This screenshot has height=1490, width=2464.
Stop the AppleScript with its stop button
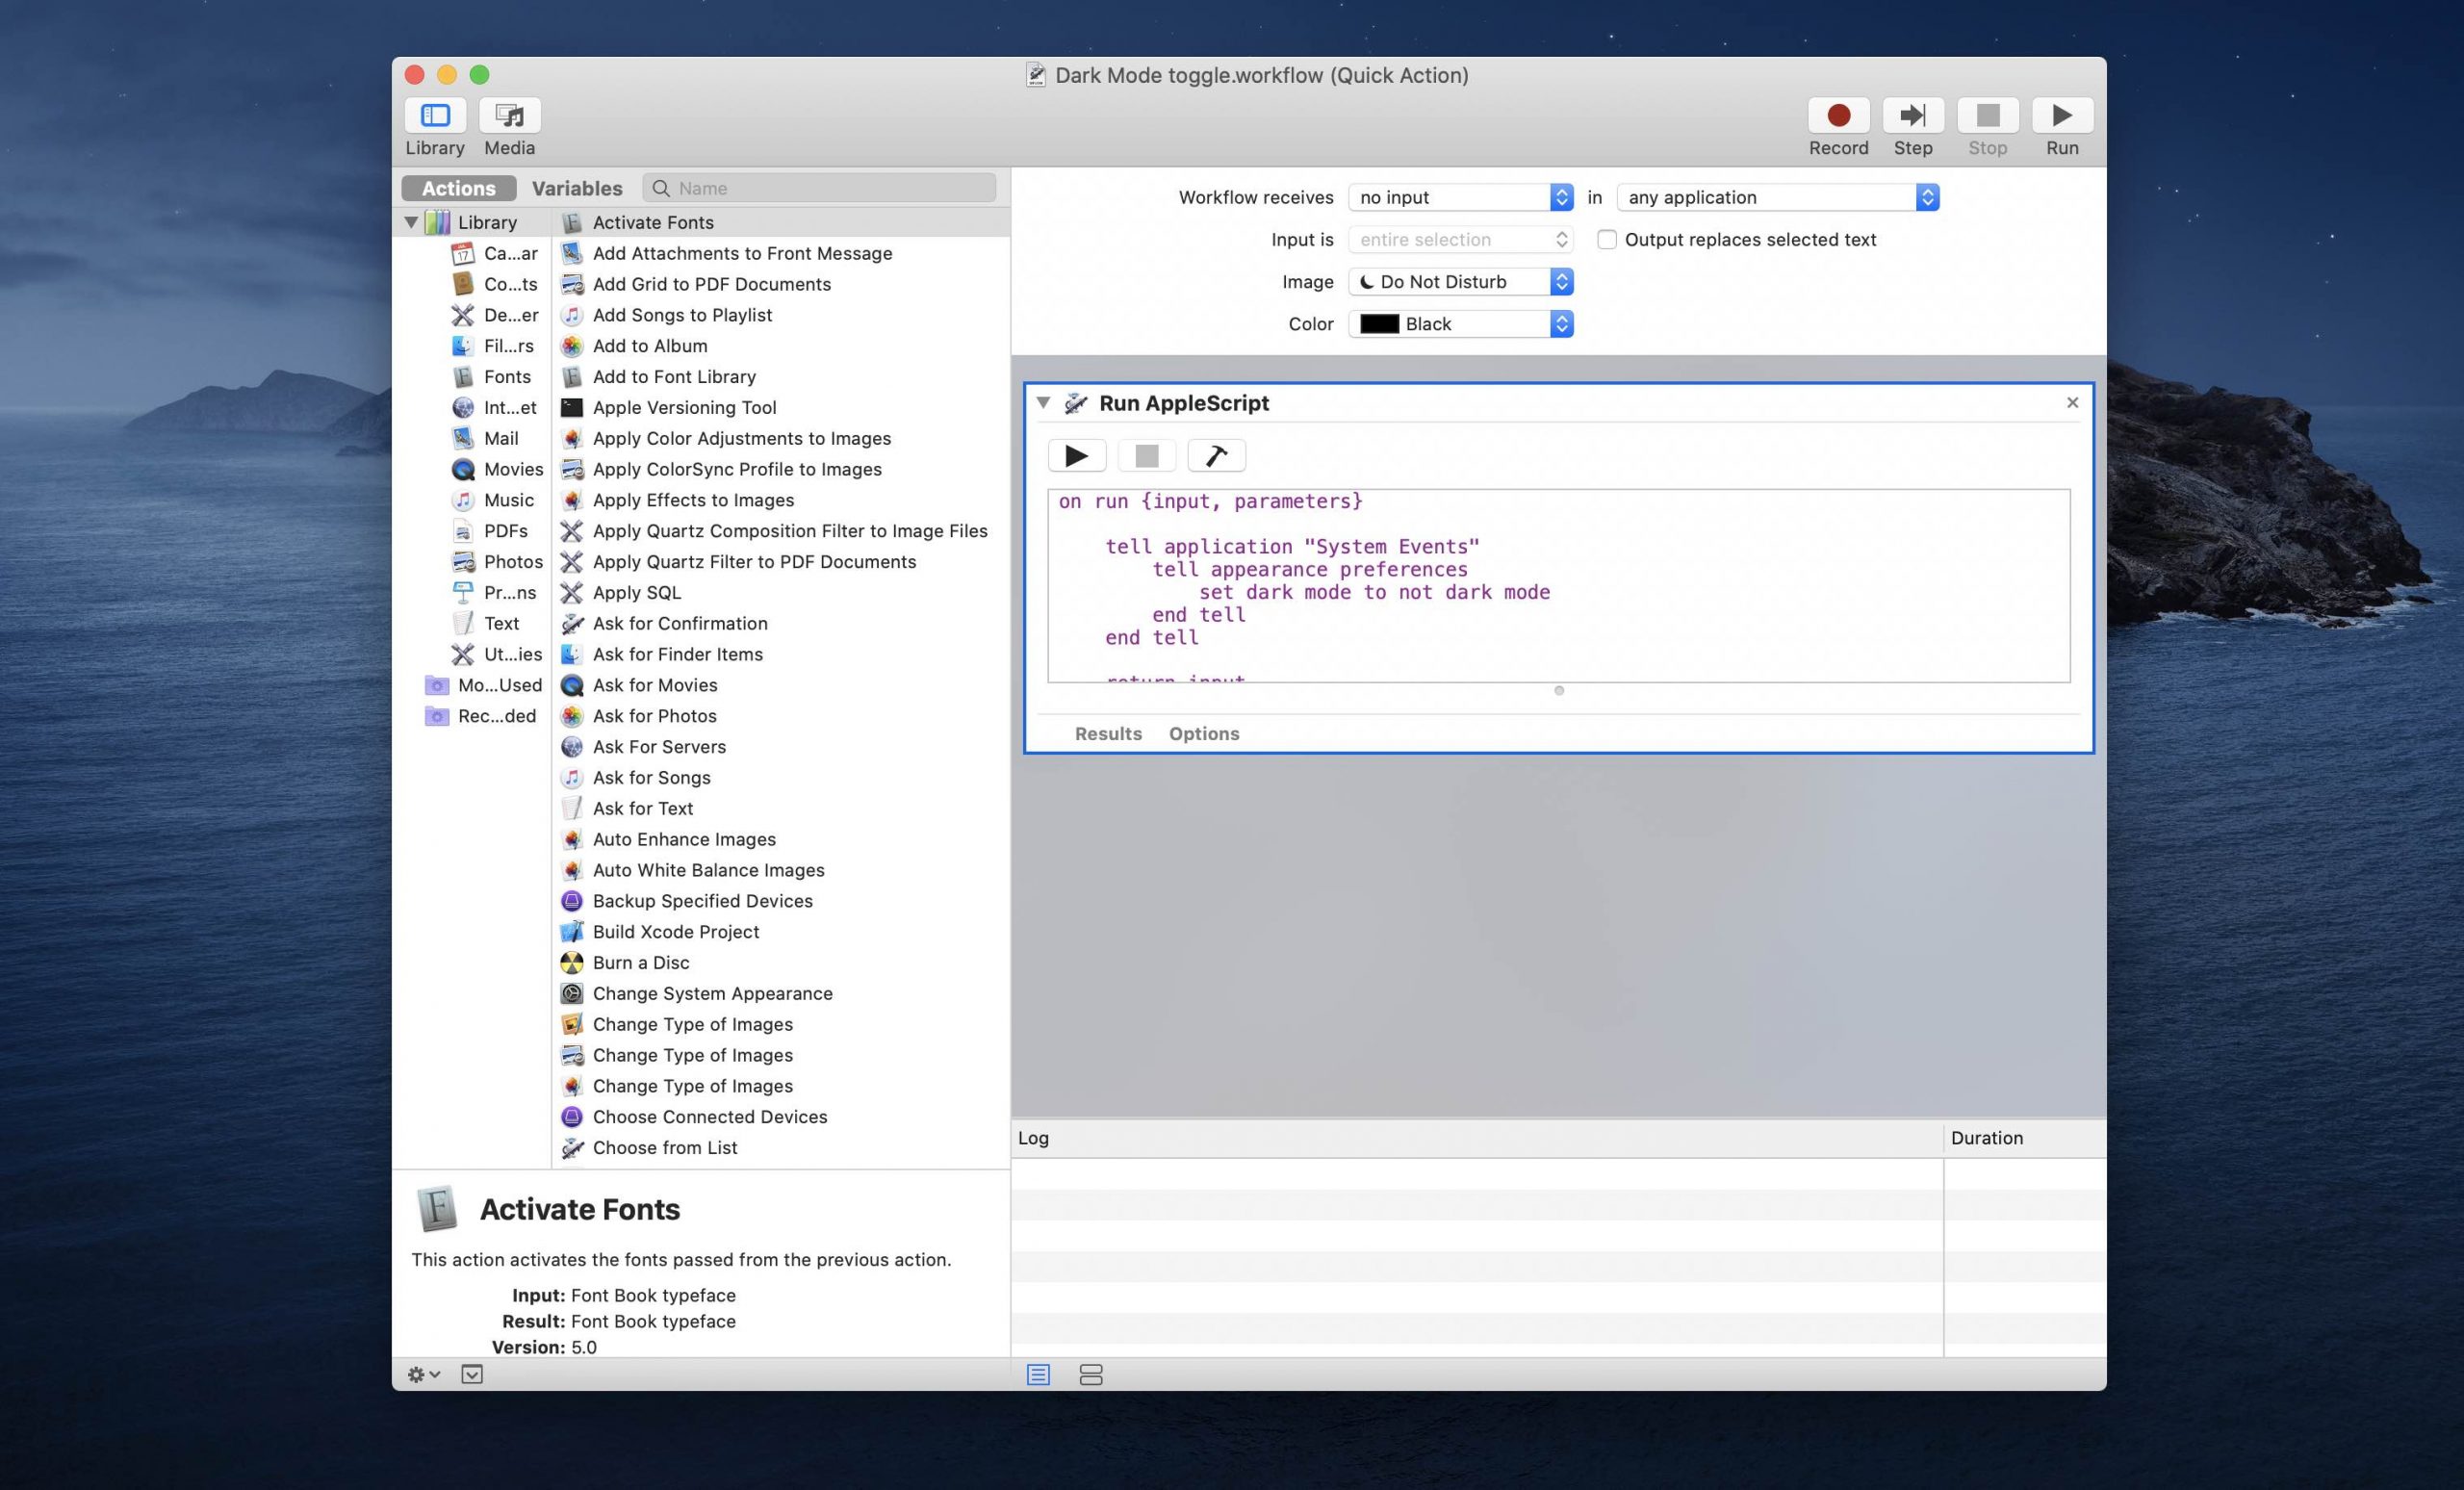(1147, 456)
